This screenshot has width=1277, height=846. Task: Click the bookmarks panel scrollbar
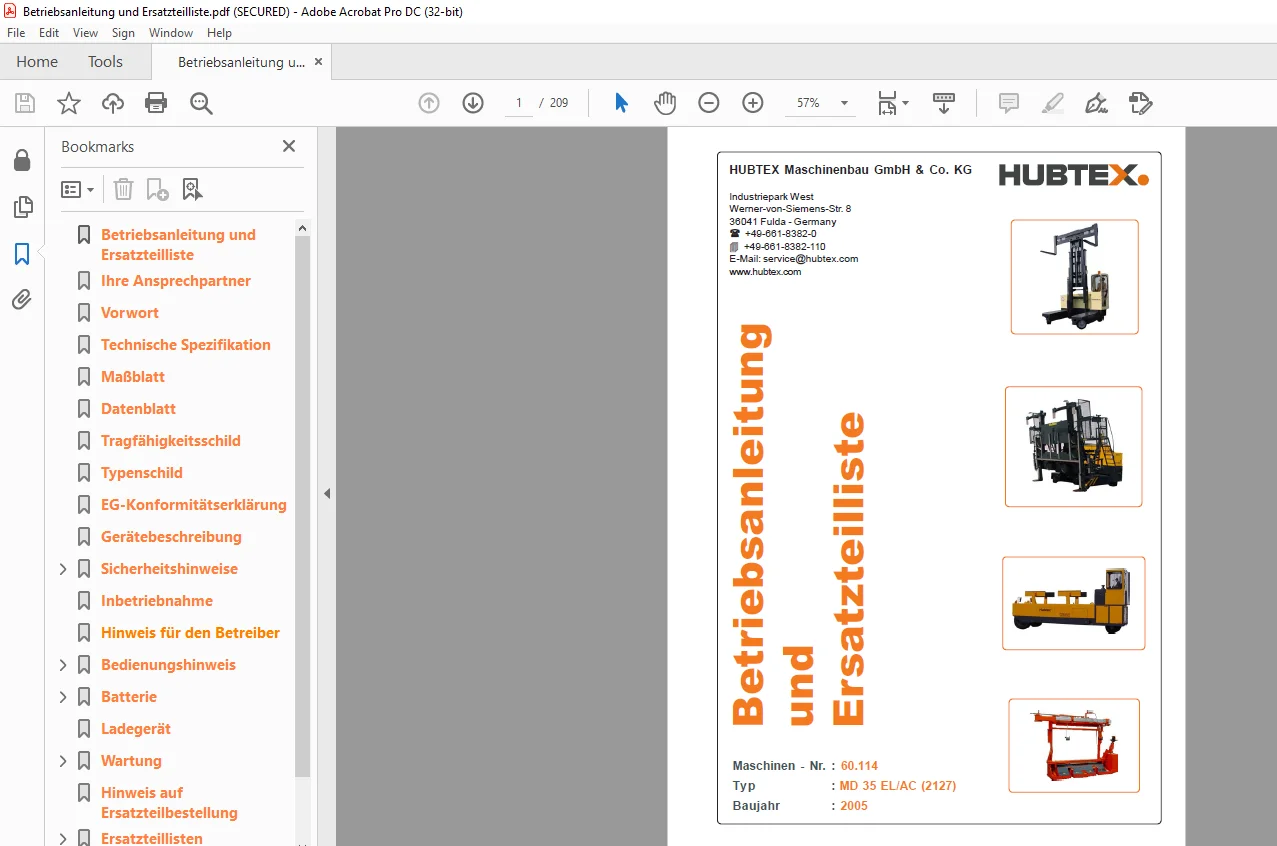pos(303,507)
